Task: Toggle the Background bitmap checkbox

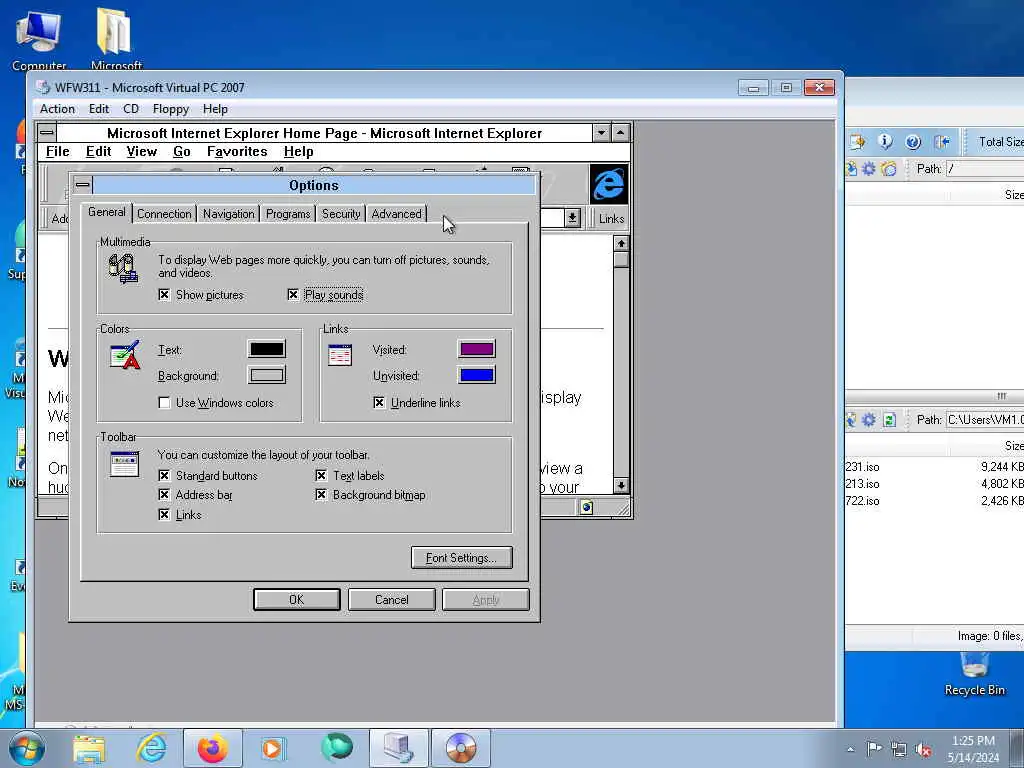Action: (321, 495)
